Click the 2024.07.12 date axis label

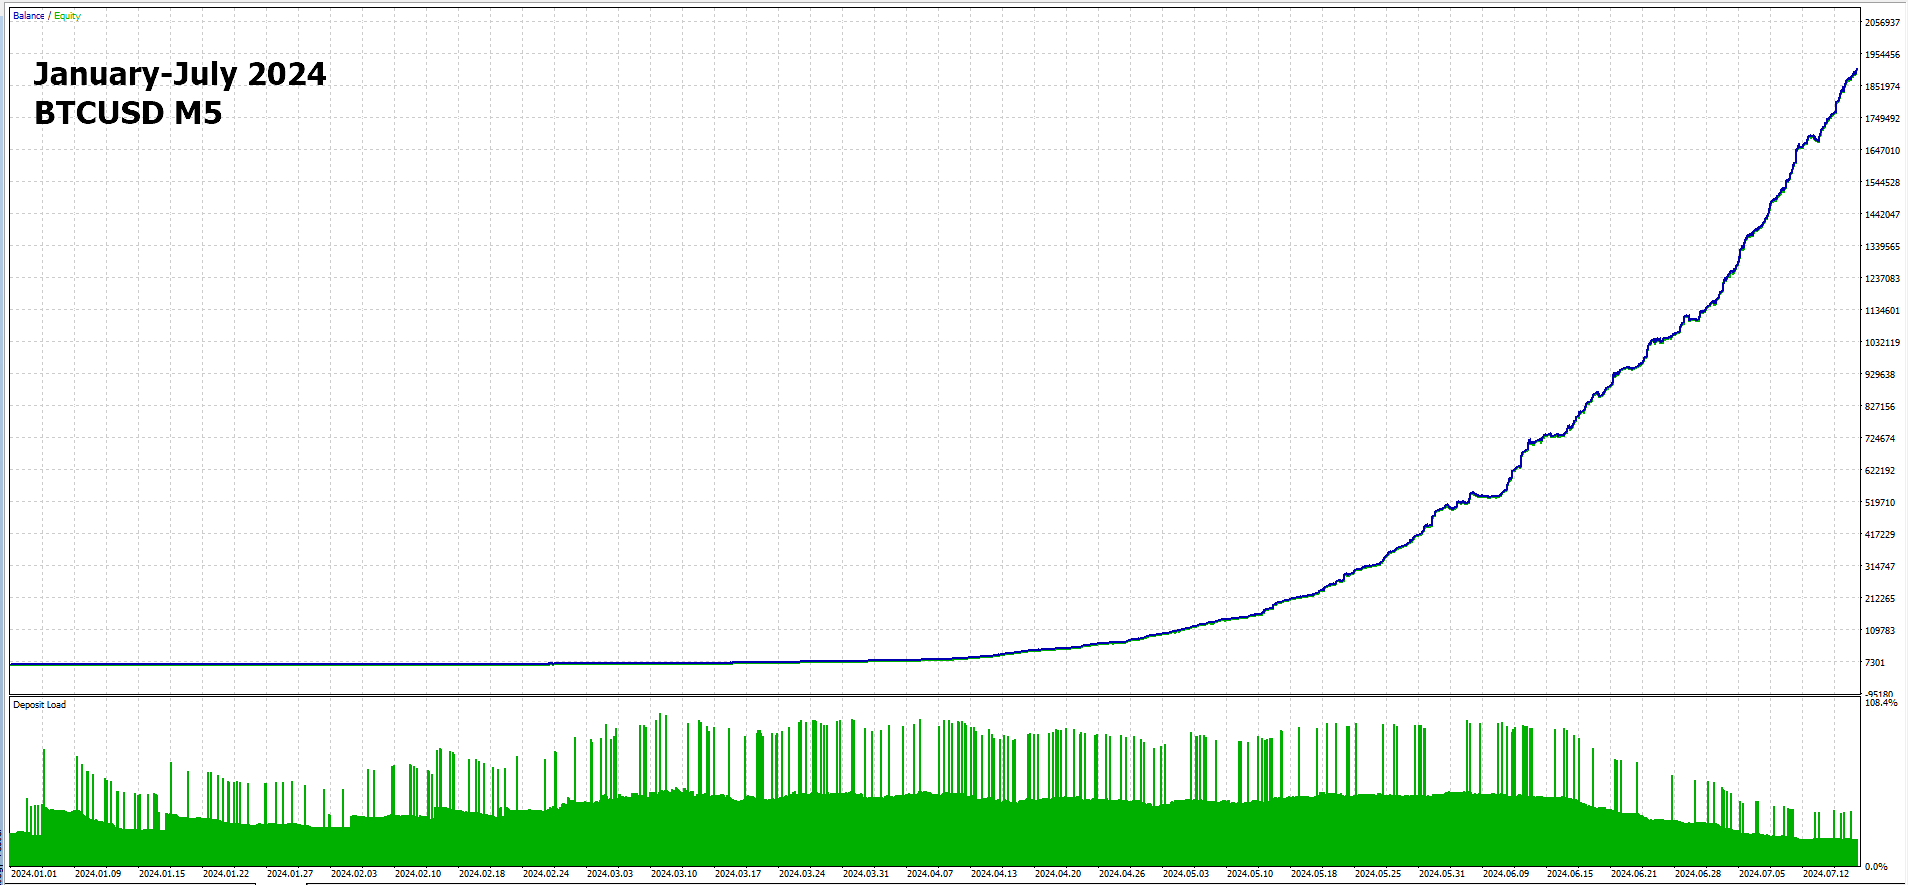click(x=1825, y=874)
